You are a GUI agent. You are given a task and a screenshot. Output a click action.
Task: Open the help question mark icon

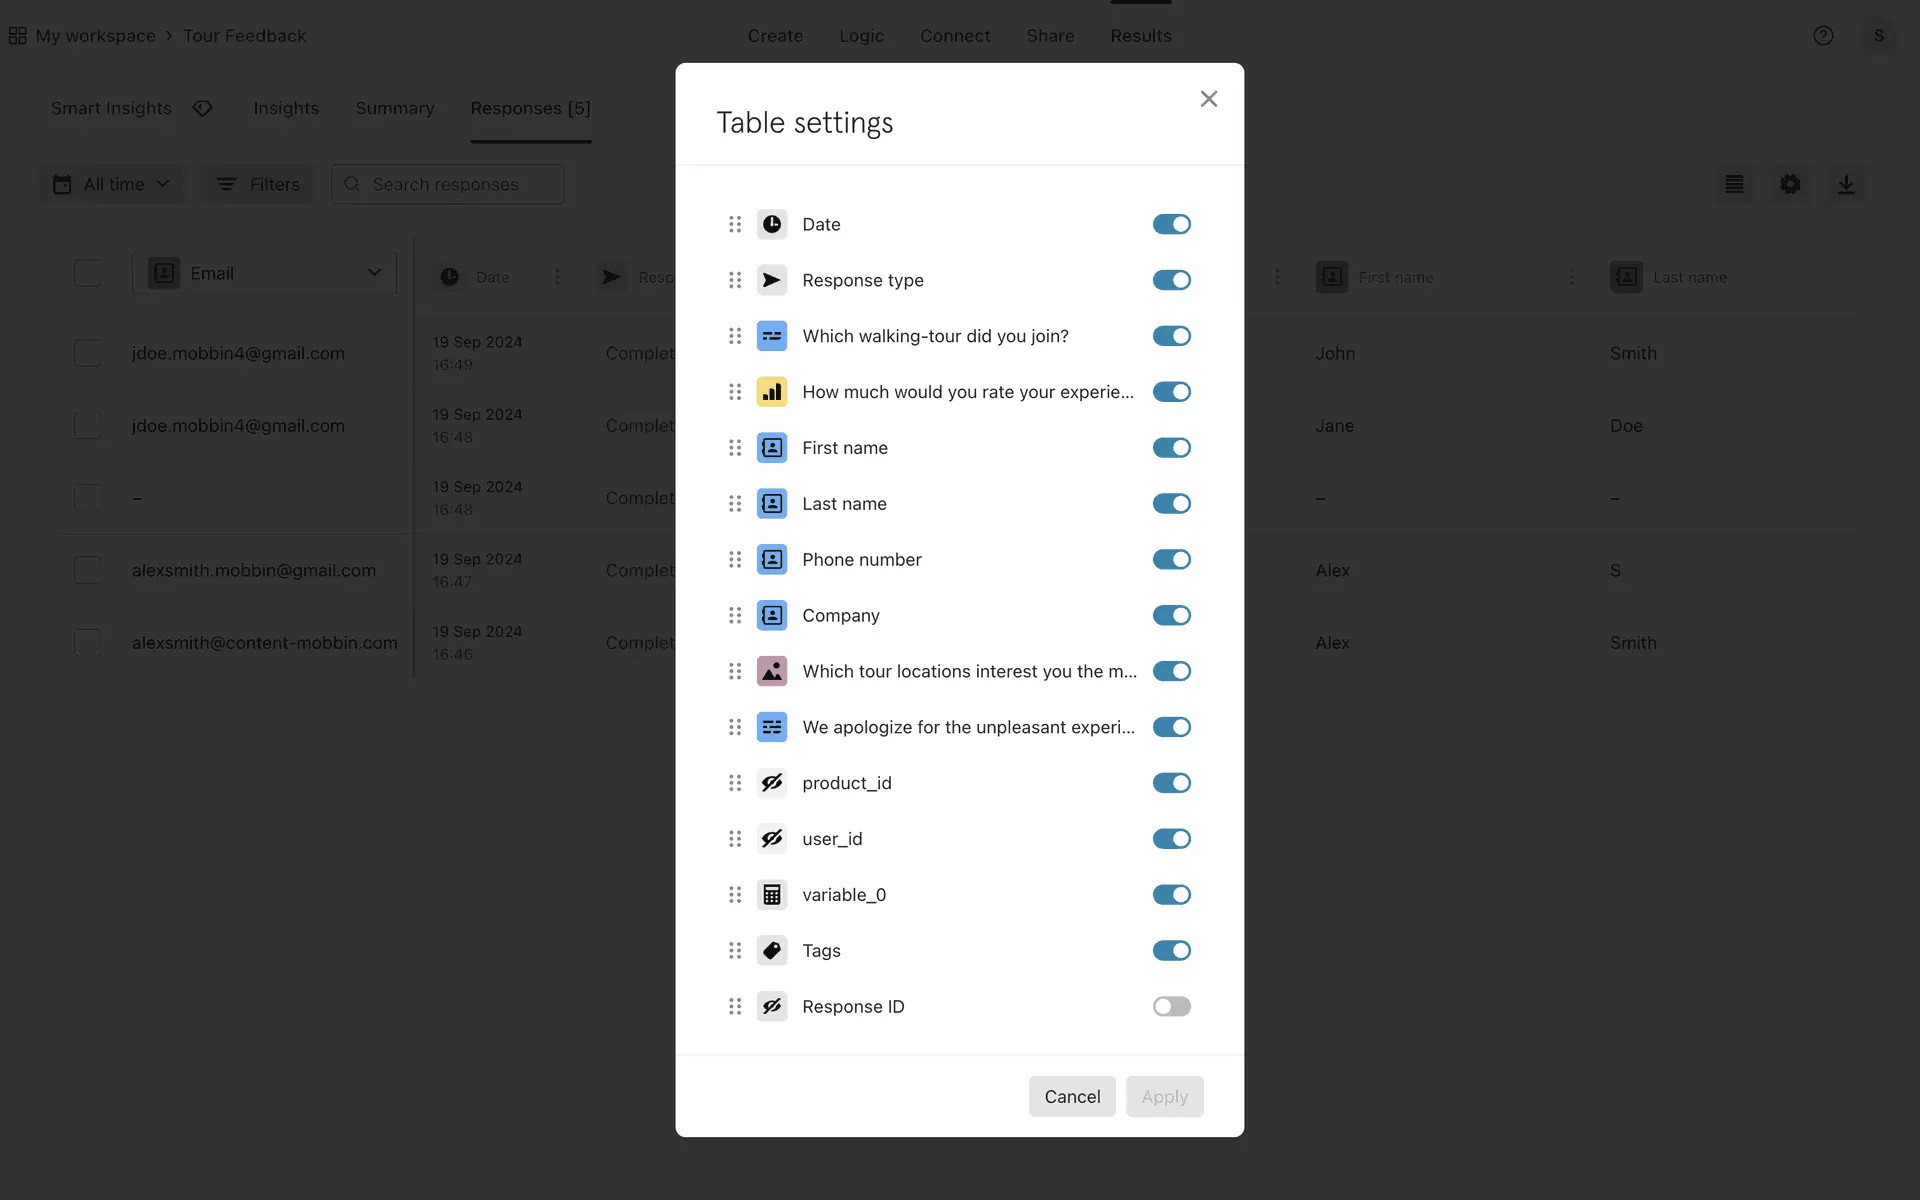point(1823,36)
